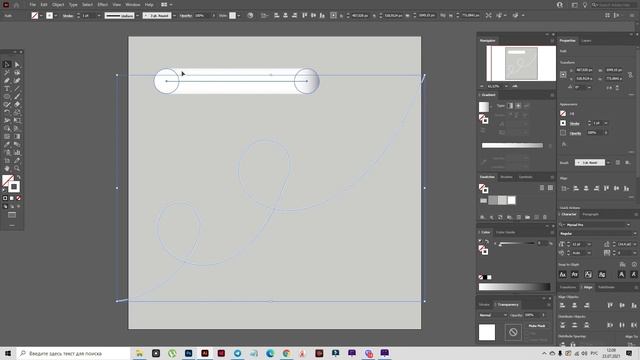
Task: Open the Object menu
Action: [x=58, y=4]
